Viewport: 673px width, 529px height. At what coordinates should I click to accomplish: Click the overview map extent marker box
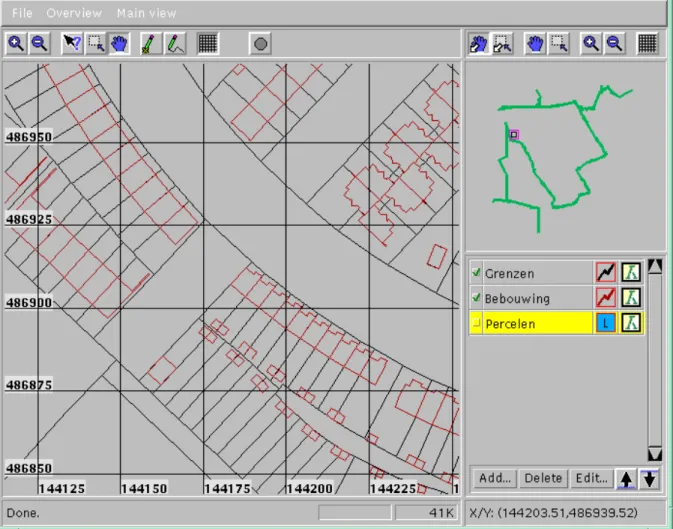(x=514, y=135)
